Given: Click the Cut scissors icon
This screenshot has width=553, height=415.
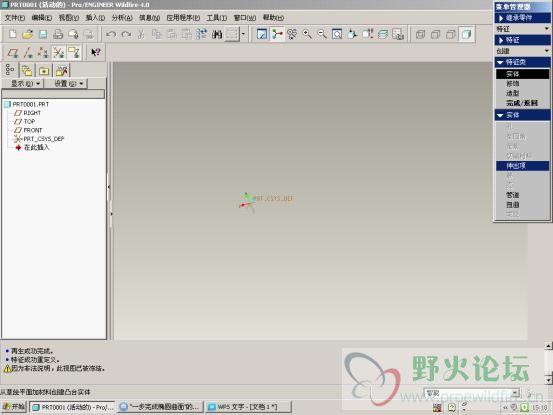Looking at the screenshot, I should point(141,34).
